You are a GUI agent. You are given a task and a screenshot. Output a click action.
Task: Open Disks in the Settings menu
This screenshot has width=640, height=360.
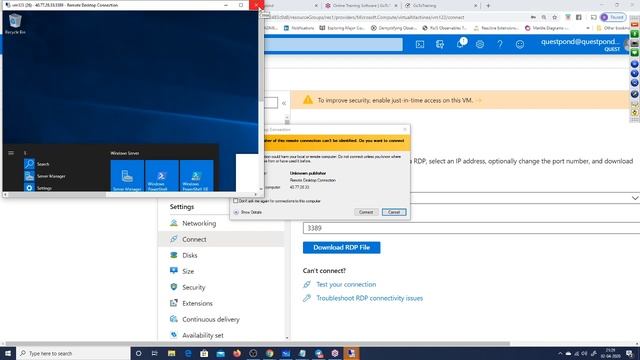pos(221,255)
